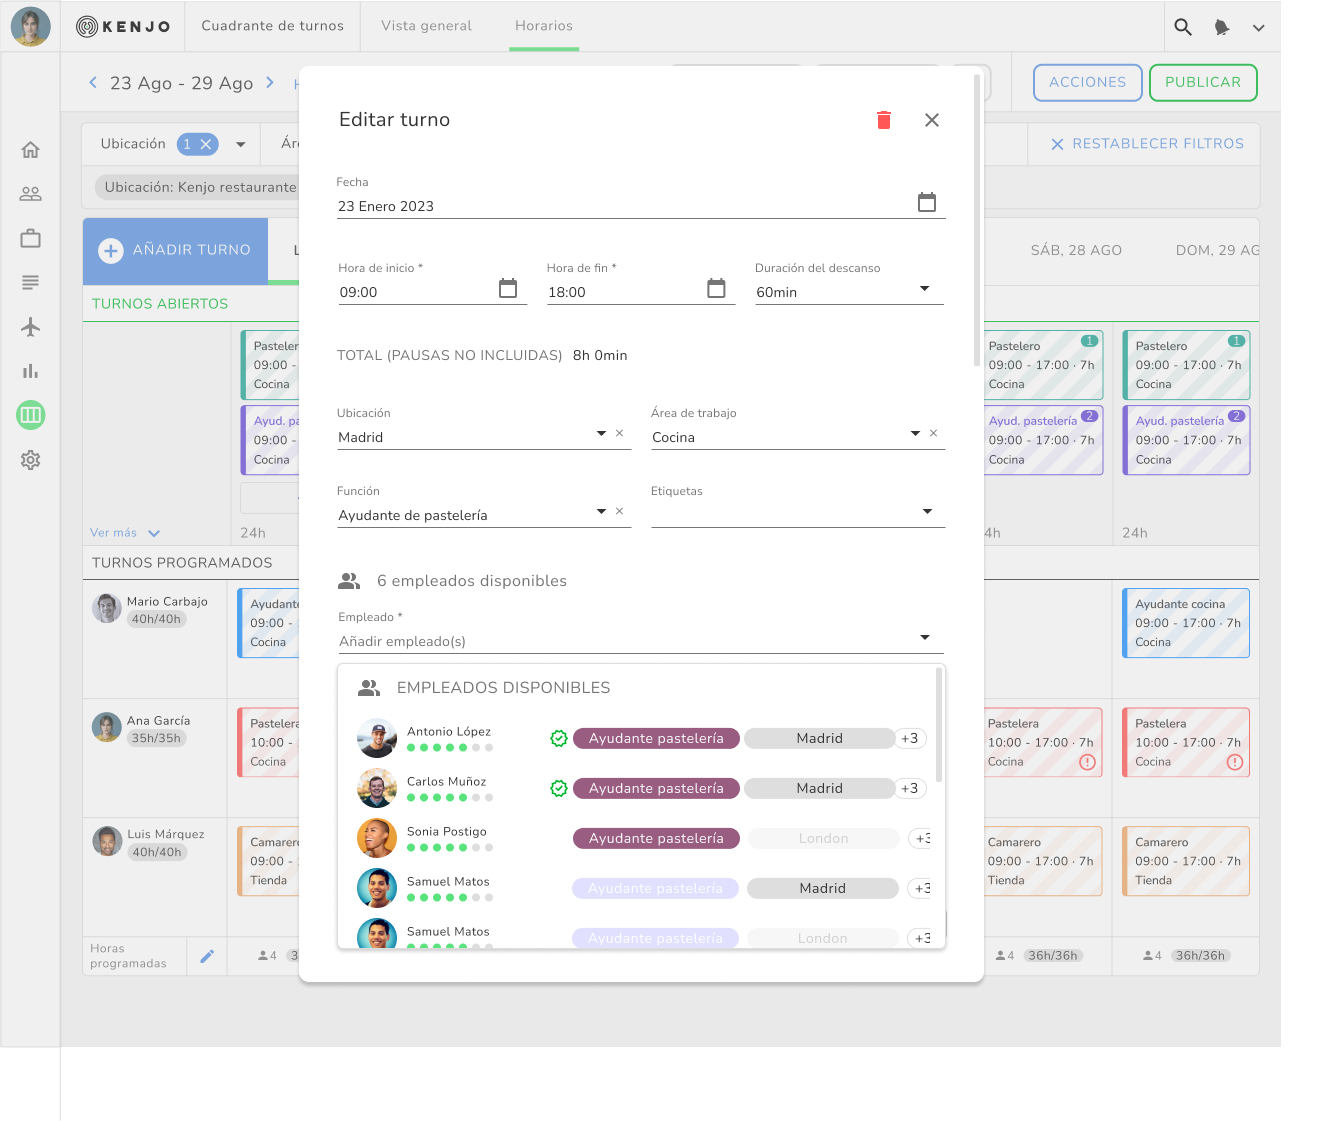Switch to the Horarios tab
The width and height of the screenshot is (1323, 1121).
coord(544,26)
